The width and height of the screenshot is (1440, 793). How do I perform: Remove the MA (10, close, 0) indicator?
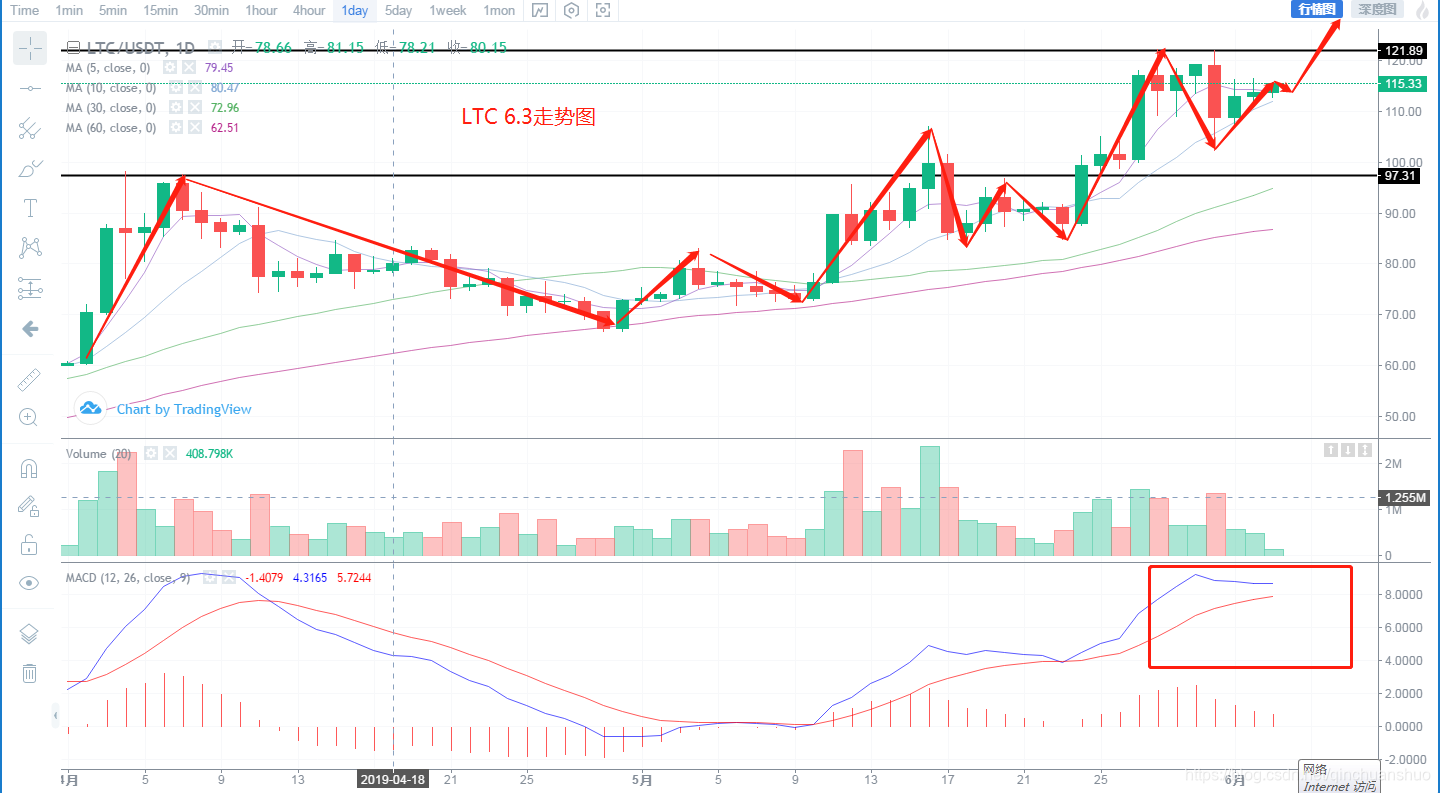click(x=195, y=88)
